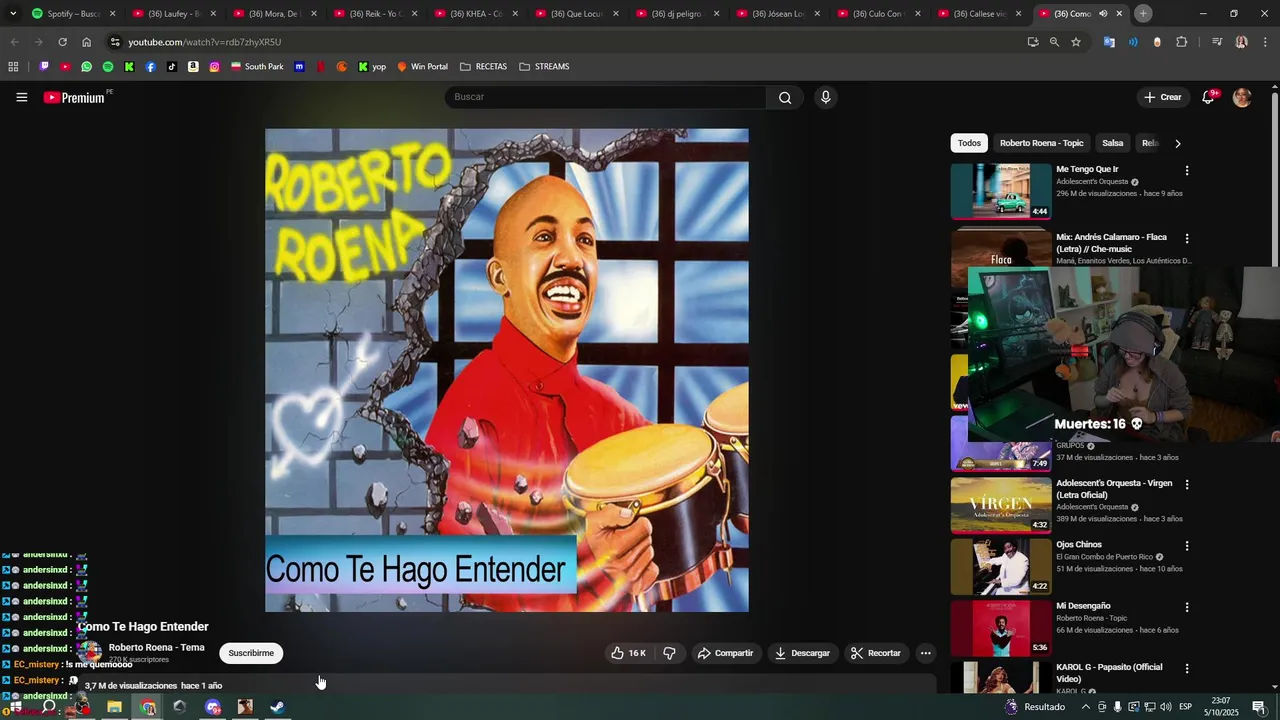Open the Netflix bookmark icon
Viewport: 1280px width, 720px height.
(321, 66)
